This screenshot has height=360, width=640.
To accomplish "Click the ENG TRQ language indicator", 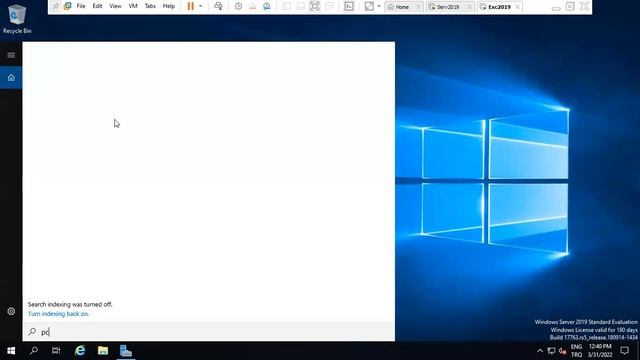I will pos(576,351).
